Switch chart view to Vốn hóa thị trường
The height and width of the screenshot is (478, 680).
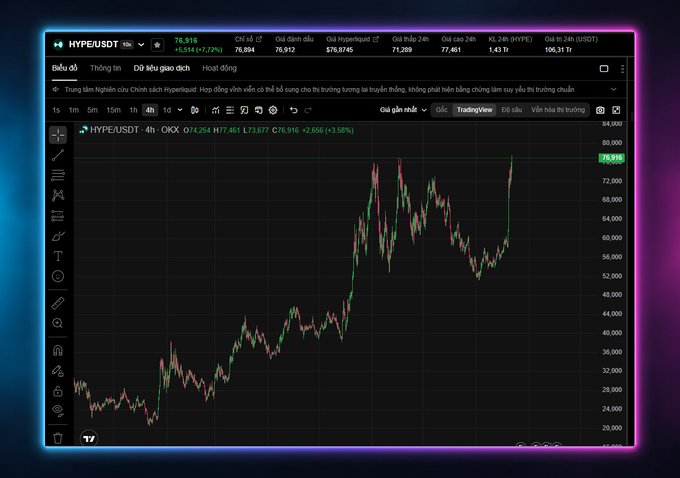(x=558, y=110)
